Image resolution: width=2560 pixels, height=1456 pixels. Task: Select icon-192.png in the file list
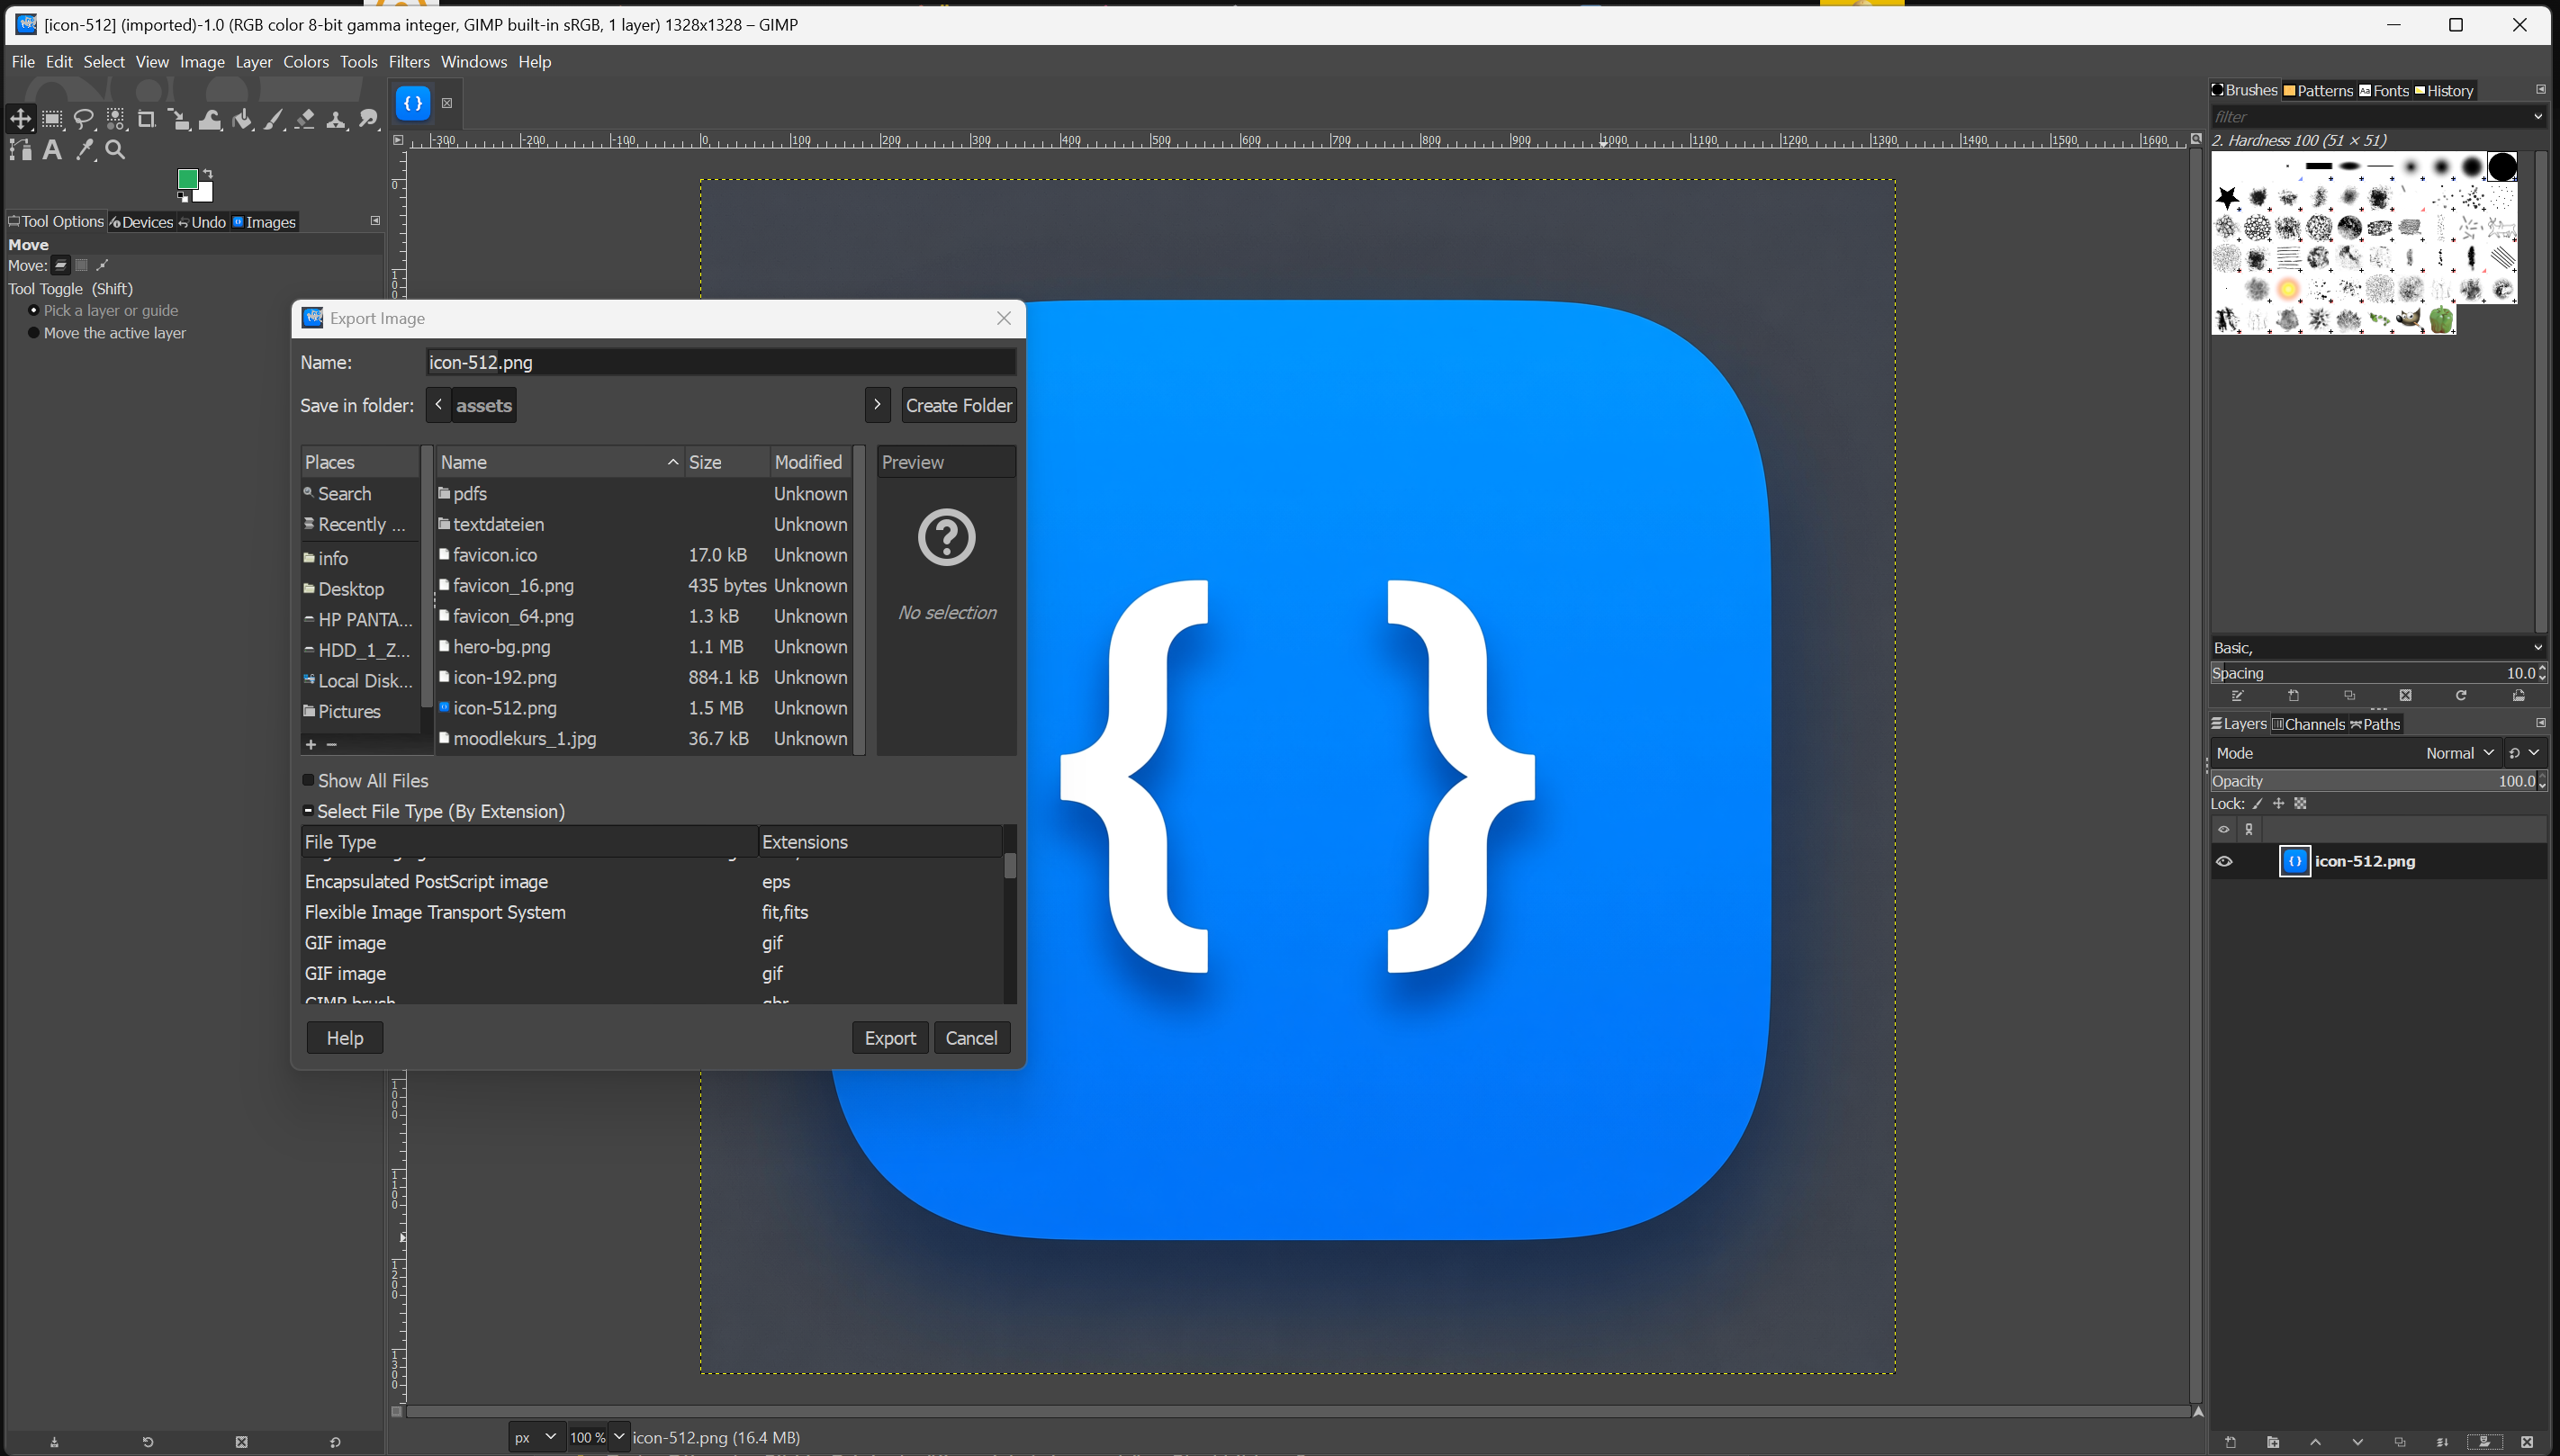(504, 677)
